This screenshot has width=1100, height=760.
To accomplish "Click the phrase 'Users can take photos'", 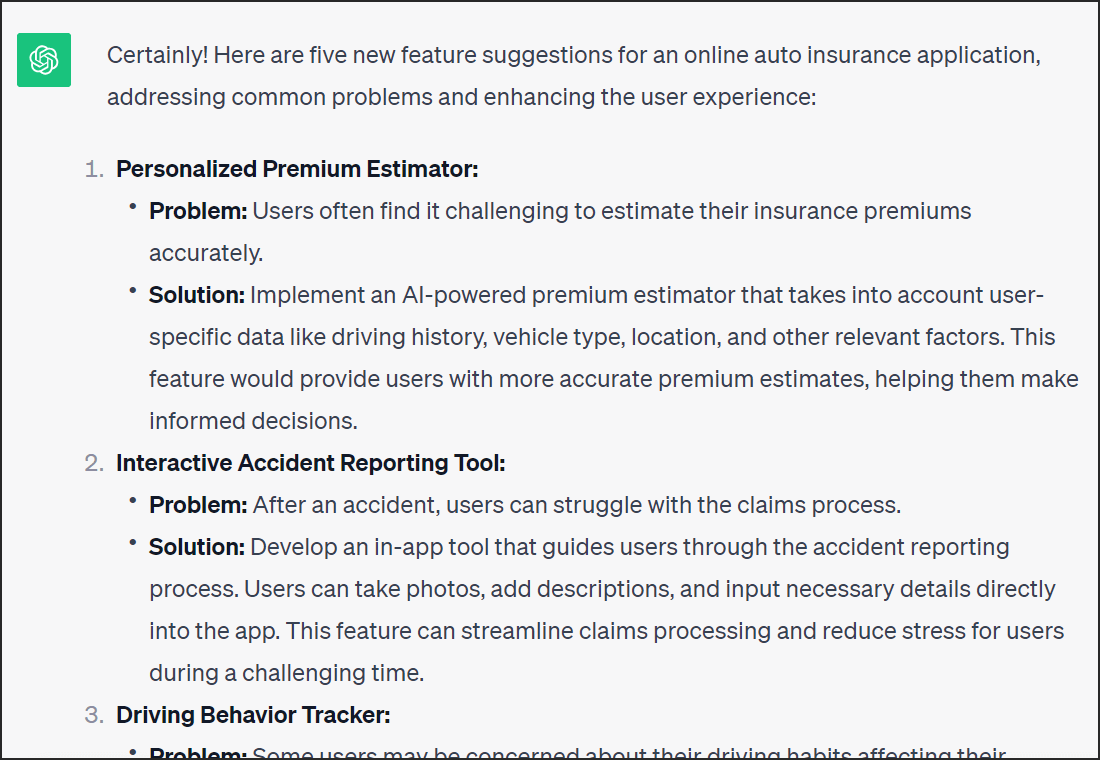I will (364, 589).
